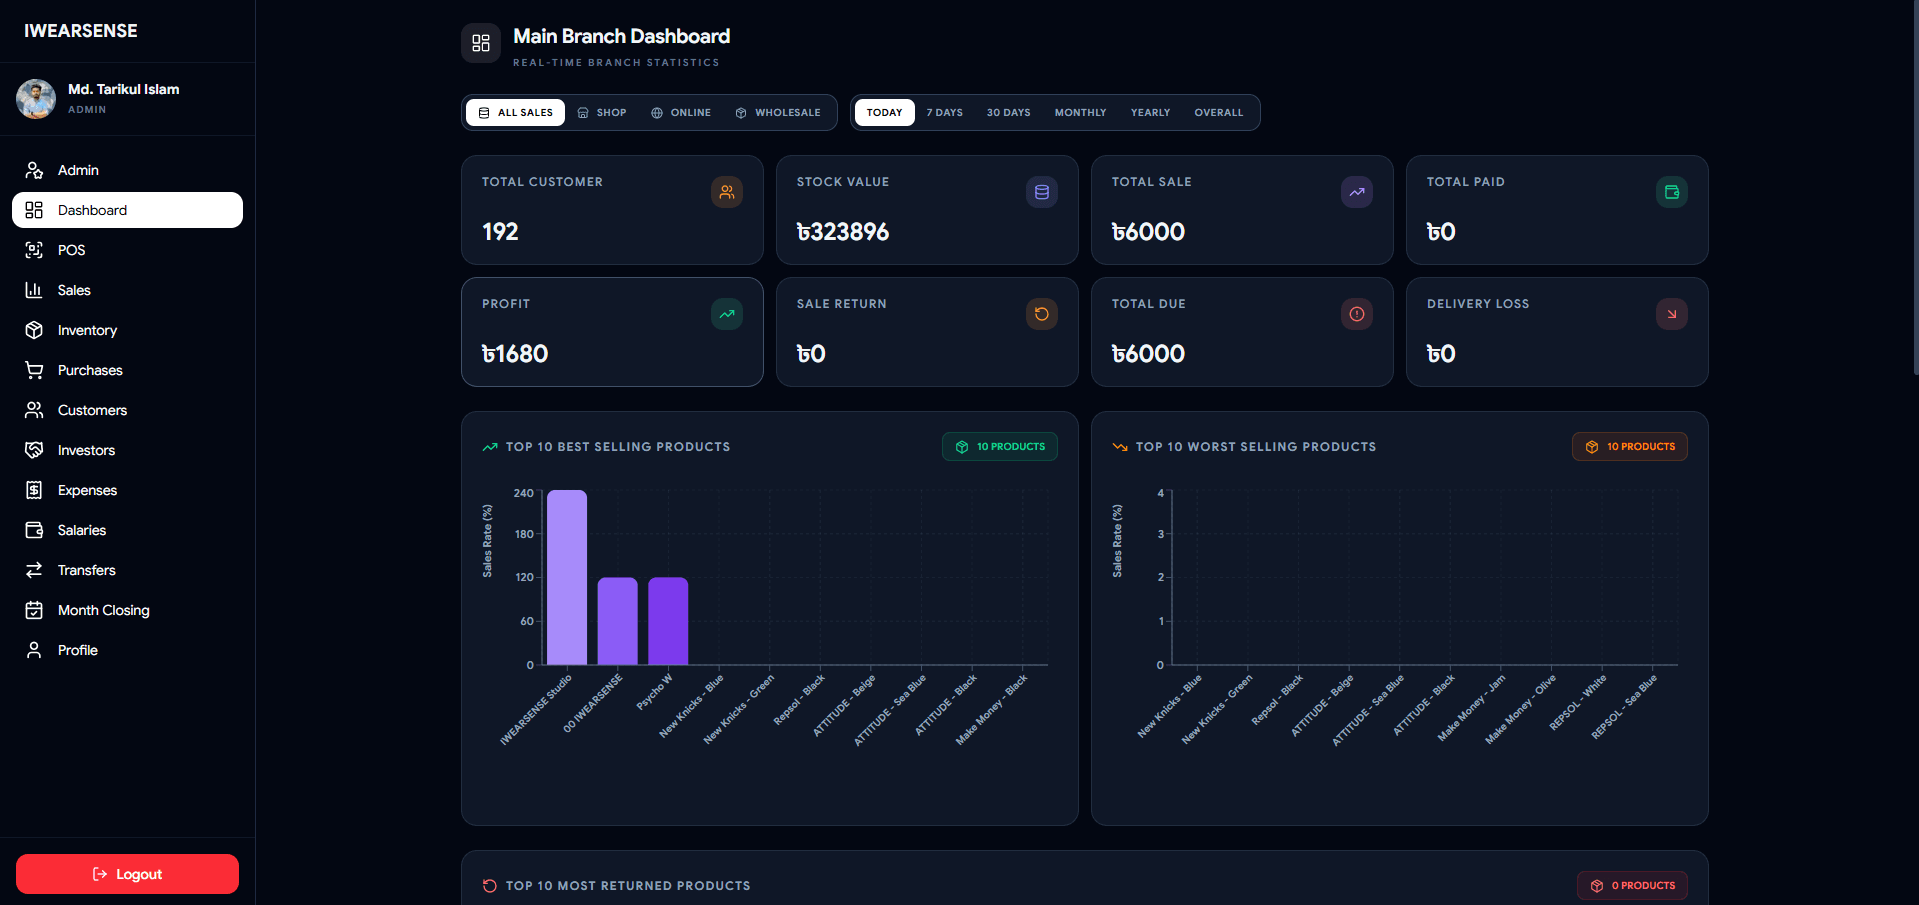Click the 10 PRODUCTS badge in best selling
The image size is (1919, 905).
click(1000, 447)
